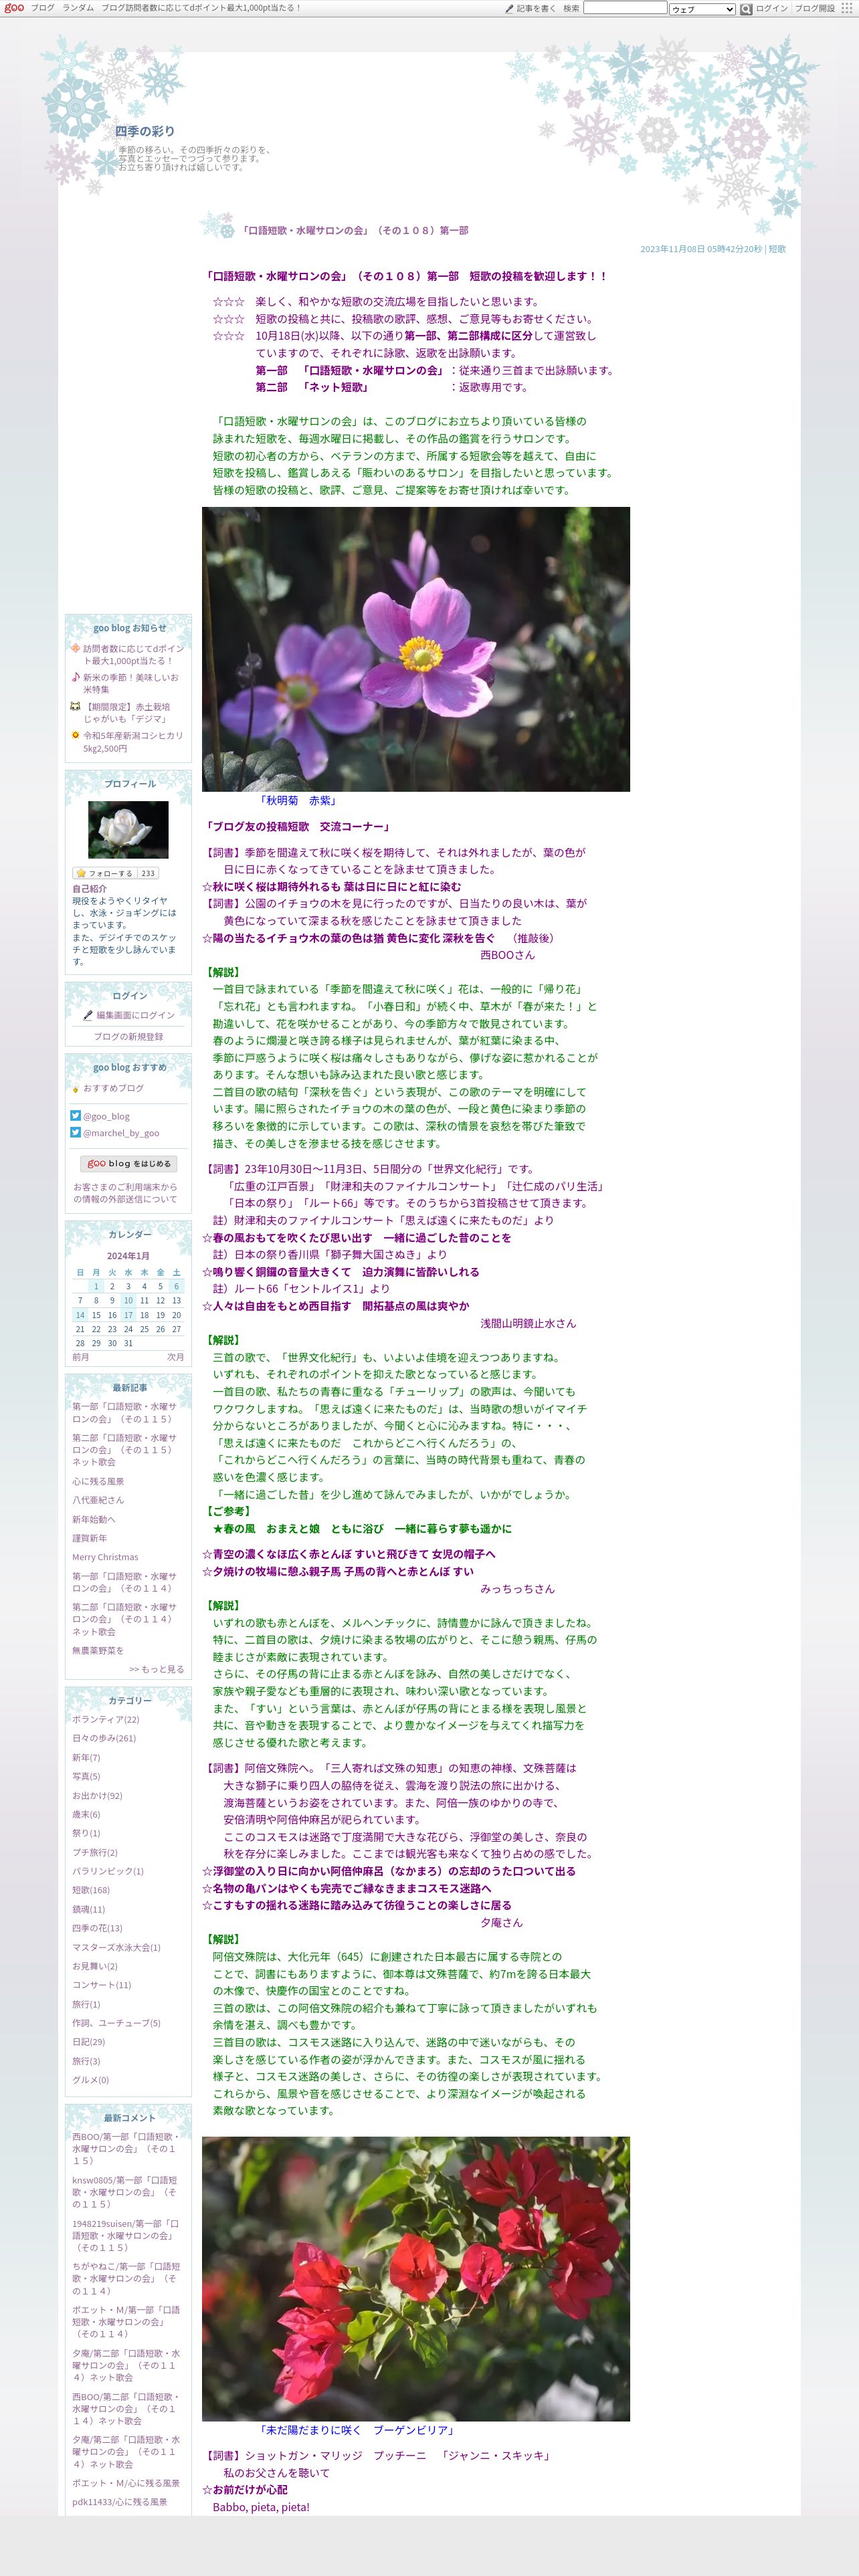Open recent post 無農薬野菜を
The height and width of the screenshot is (2576, 859).
click(98, 1650)
